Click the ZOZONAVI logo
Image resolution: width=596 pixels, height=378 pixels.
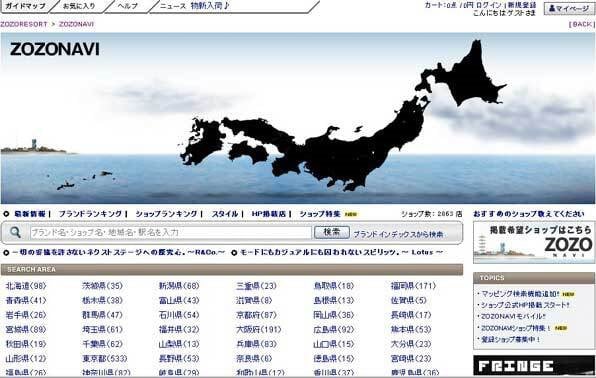(x=55, y=49)
